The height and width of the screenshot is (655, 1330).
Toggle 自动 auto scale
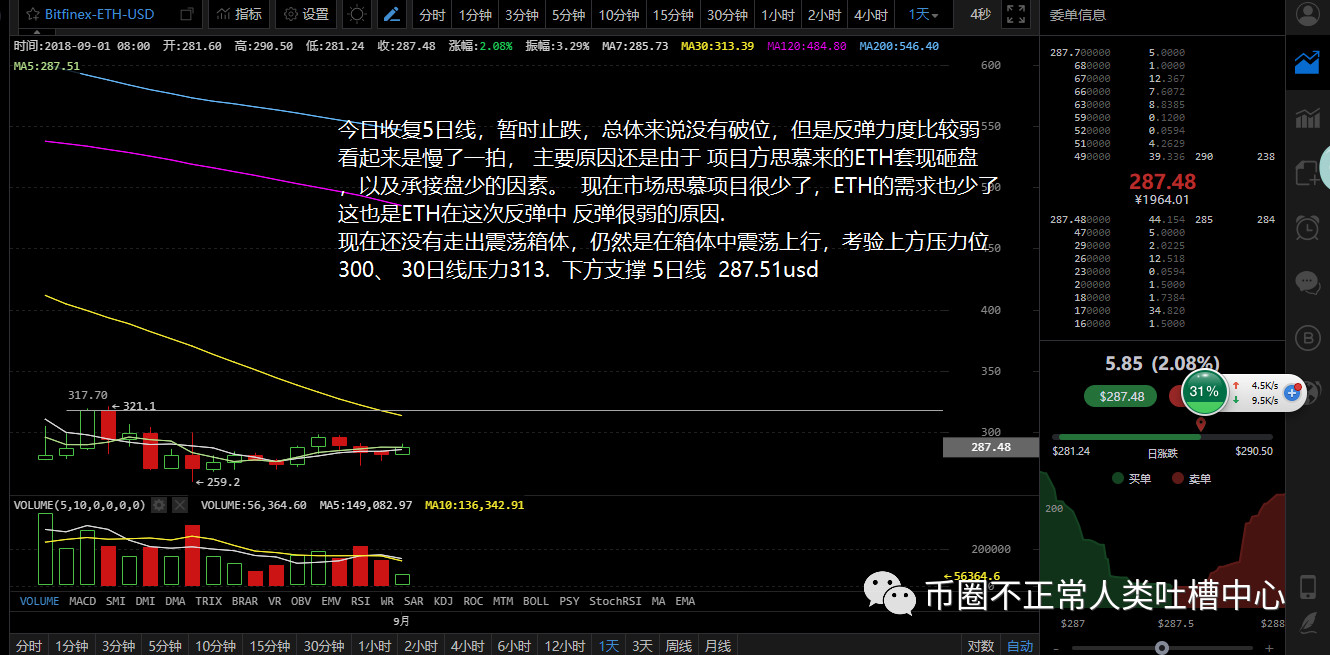pos(1019,646)
